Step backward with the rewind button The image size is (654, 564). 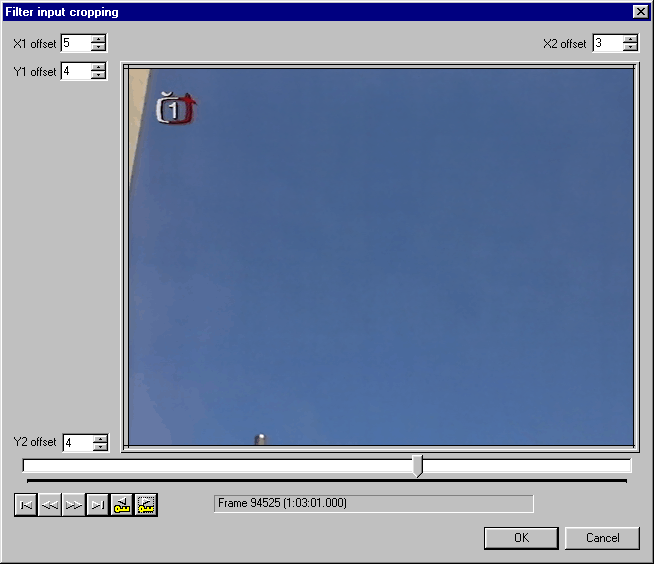point(50,505)
